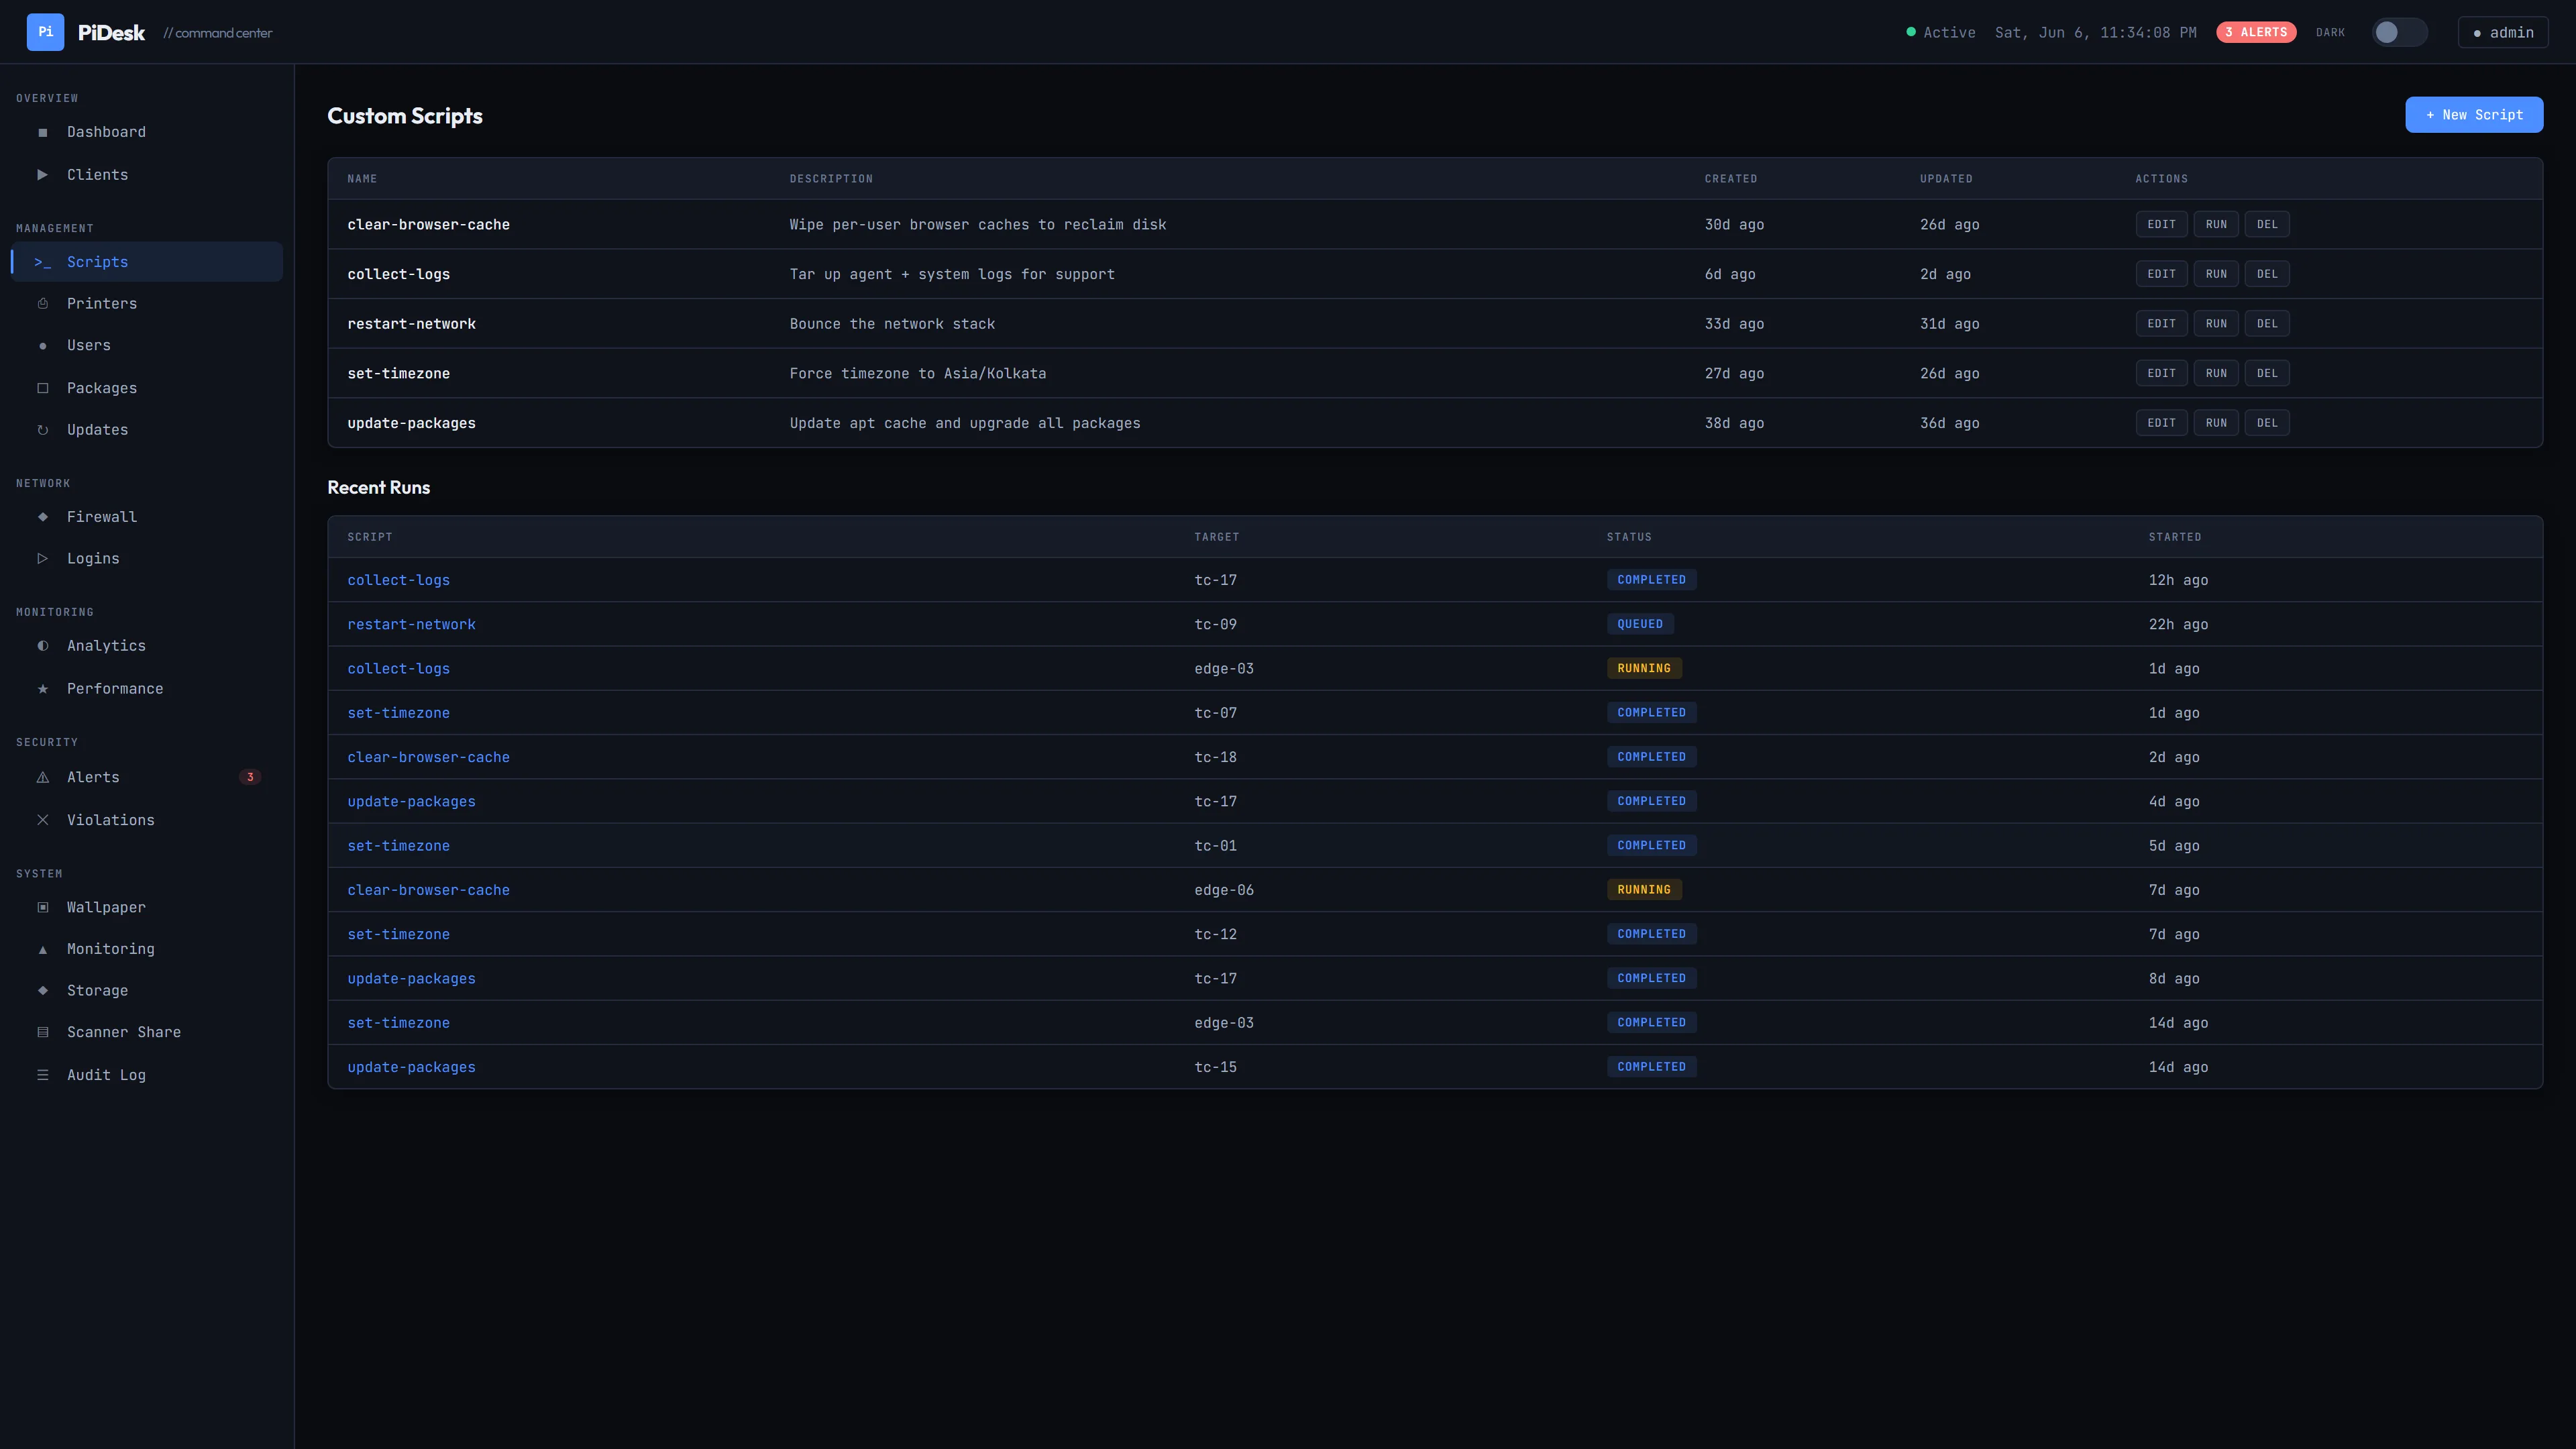
Task: Open the admin user menu
Action: click(x=2503, y=32)
